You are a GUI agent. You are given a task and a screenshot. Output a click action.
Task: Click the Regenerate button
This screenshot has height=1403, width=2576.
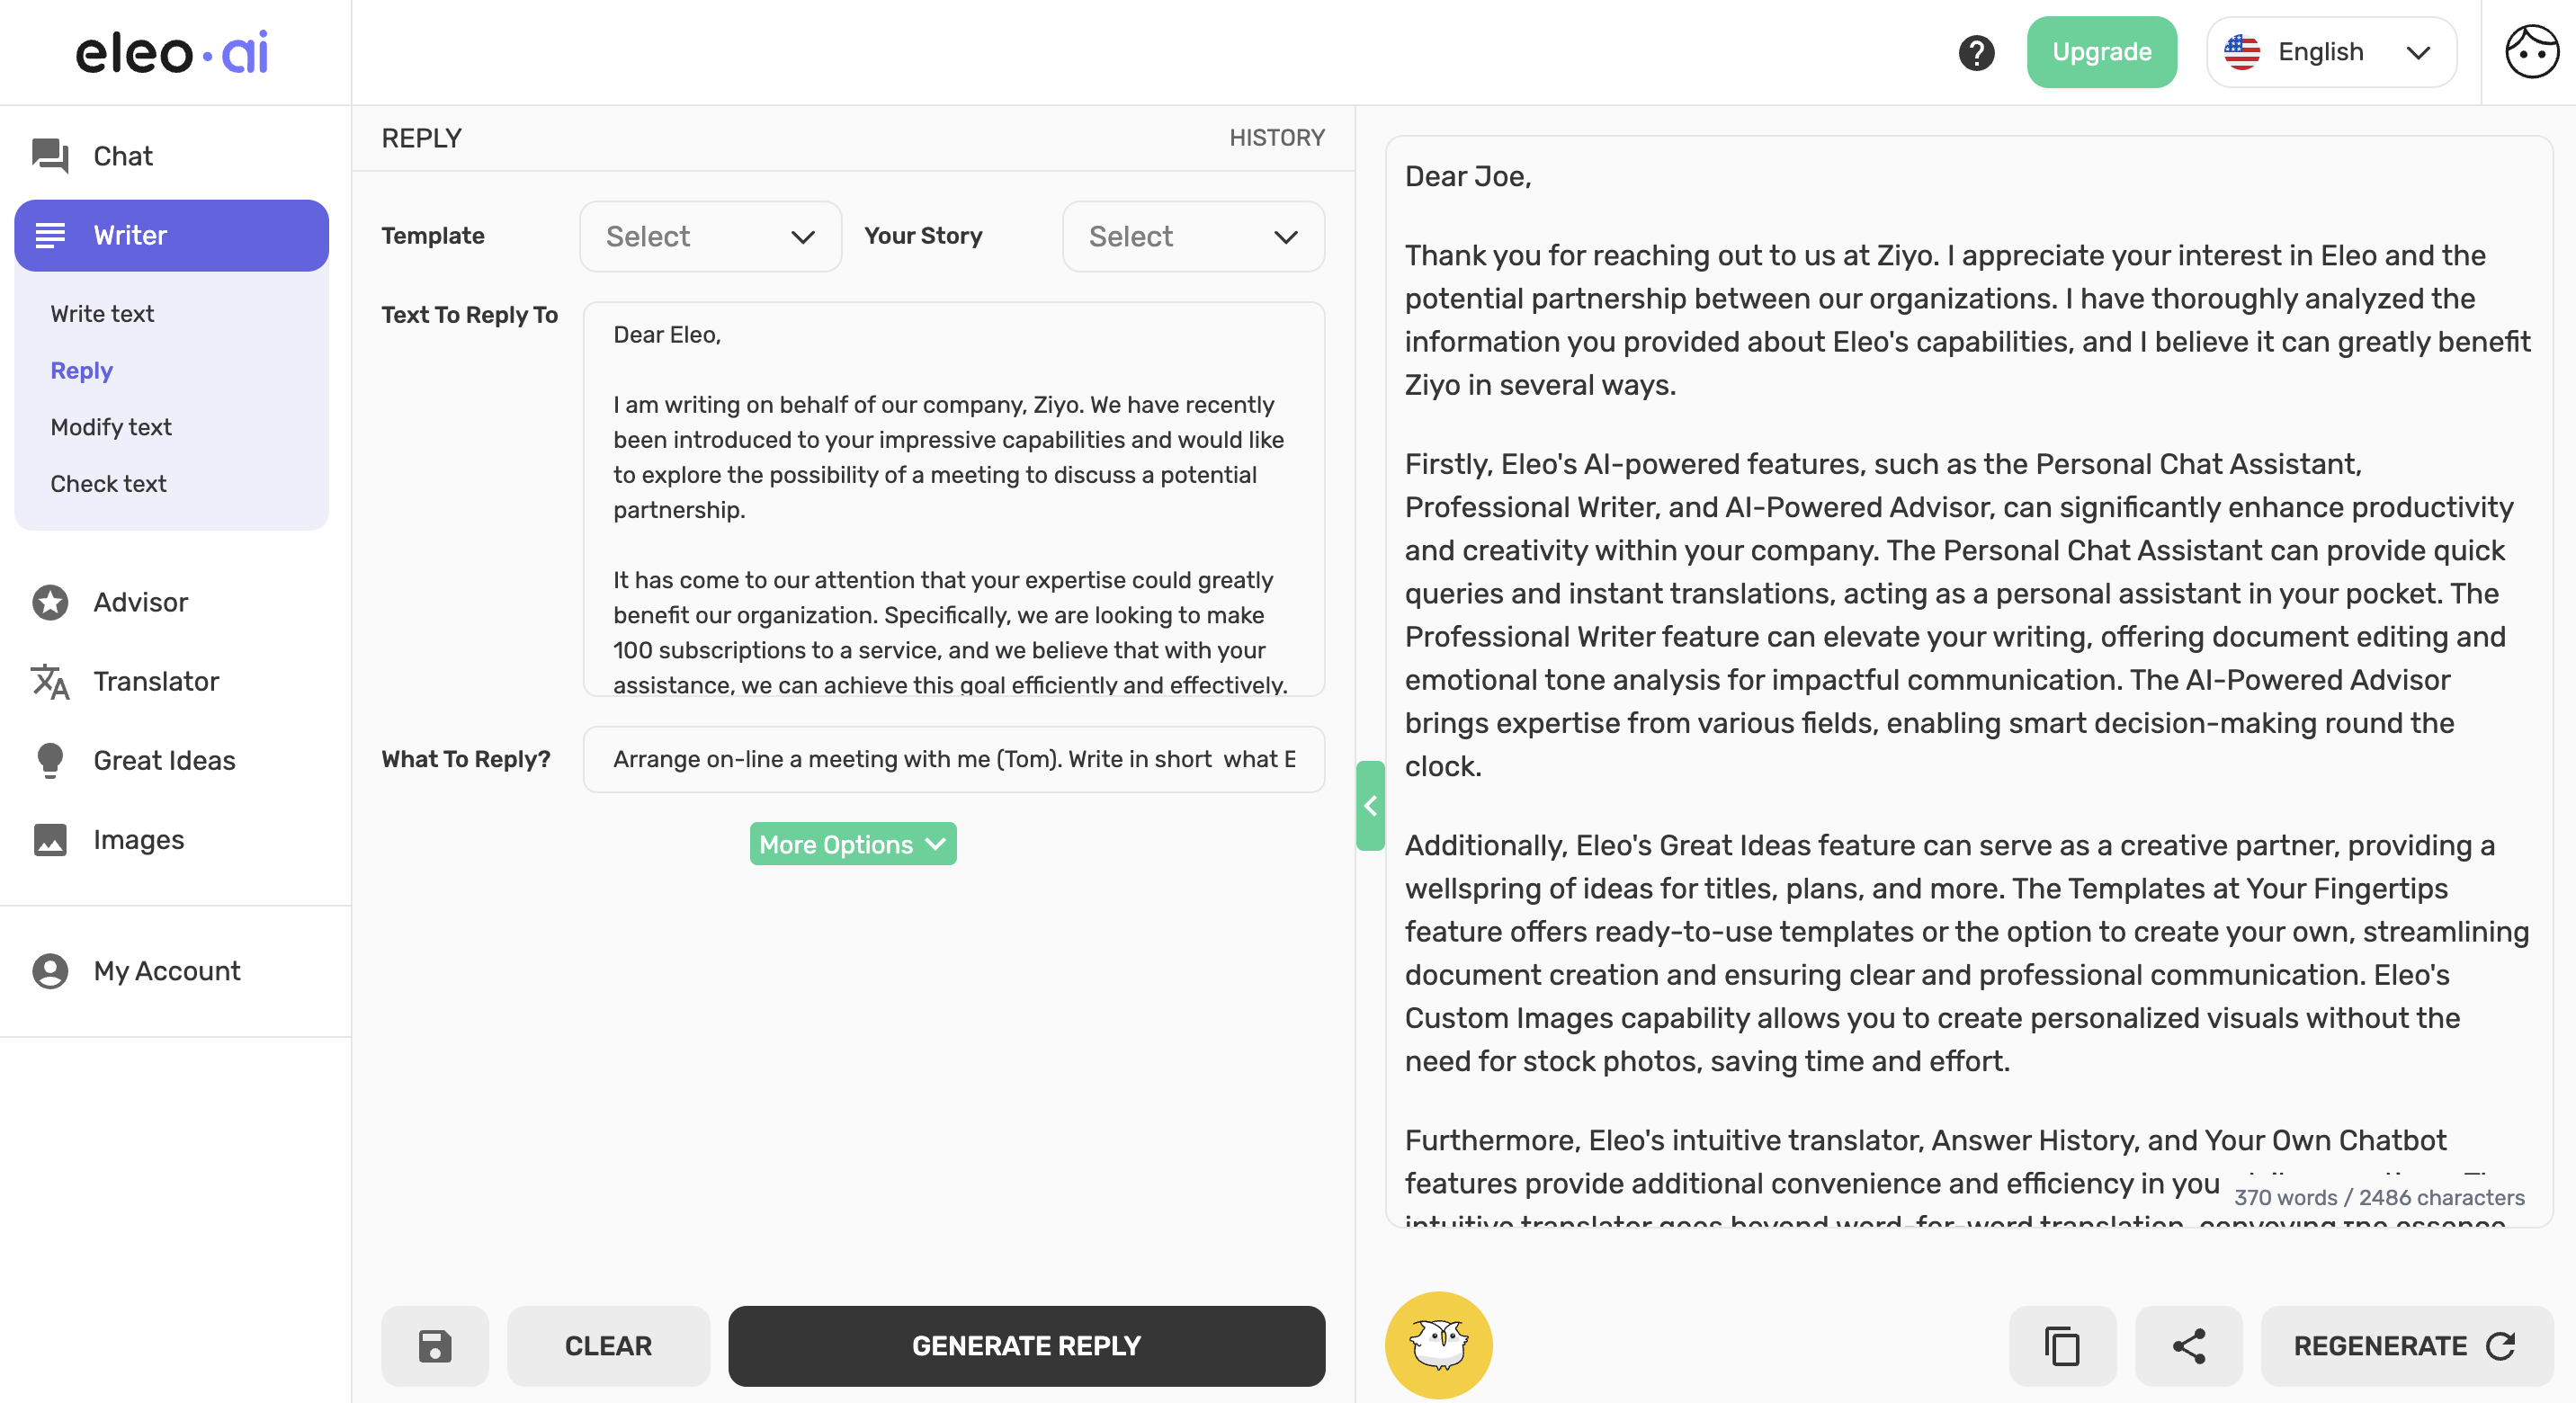tap(2405, 1345)
